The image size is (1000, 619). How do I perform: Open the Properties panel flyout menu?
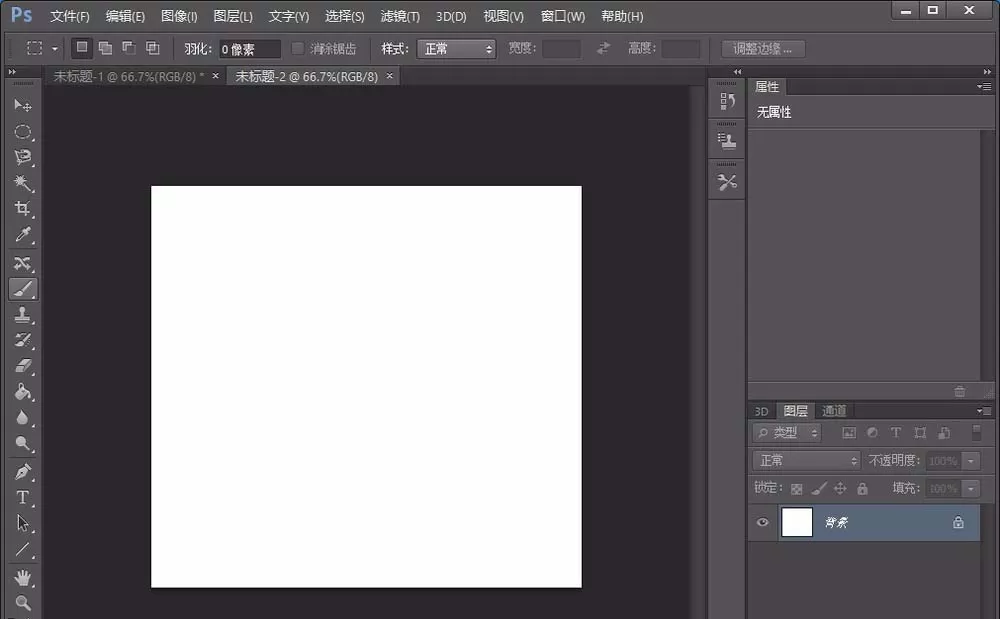point(984,87)
